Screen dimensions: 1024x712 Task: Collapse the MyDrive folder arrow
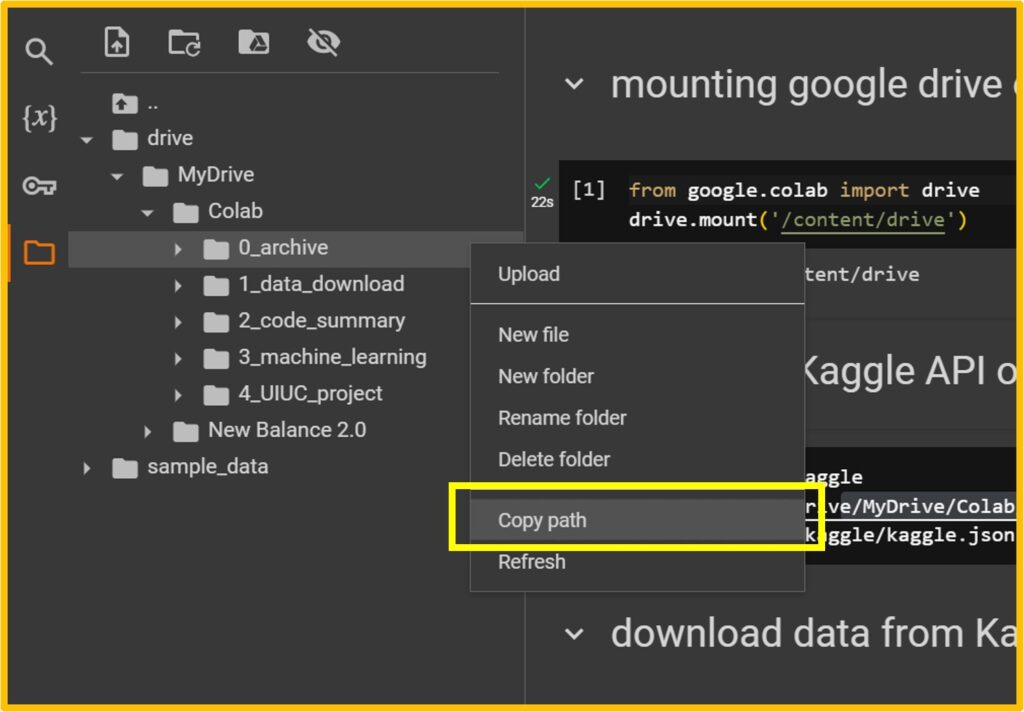[117, 176]
